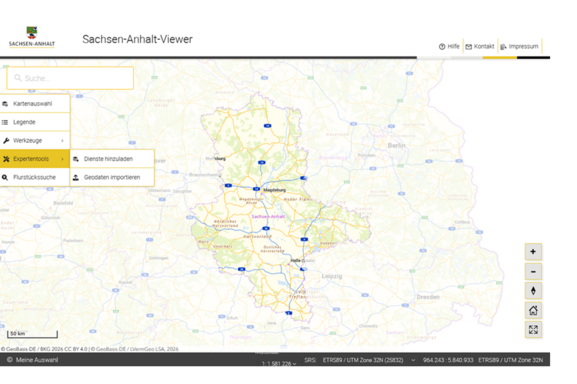Open the Impressum link
The width and height of the screenshot is (577, 384).
pos(519,46)
